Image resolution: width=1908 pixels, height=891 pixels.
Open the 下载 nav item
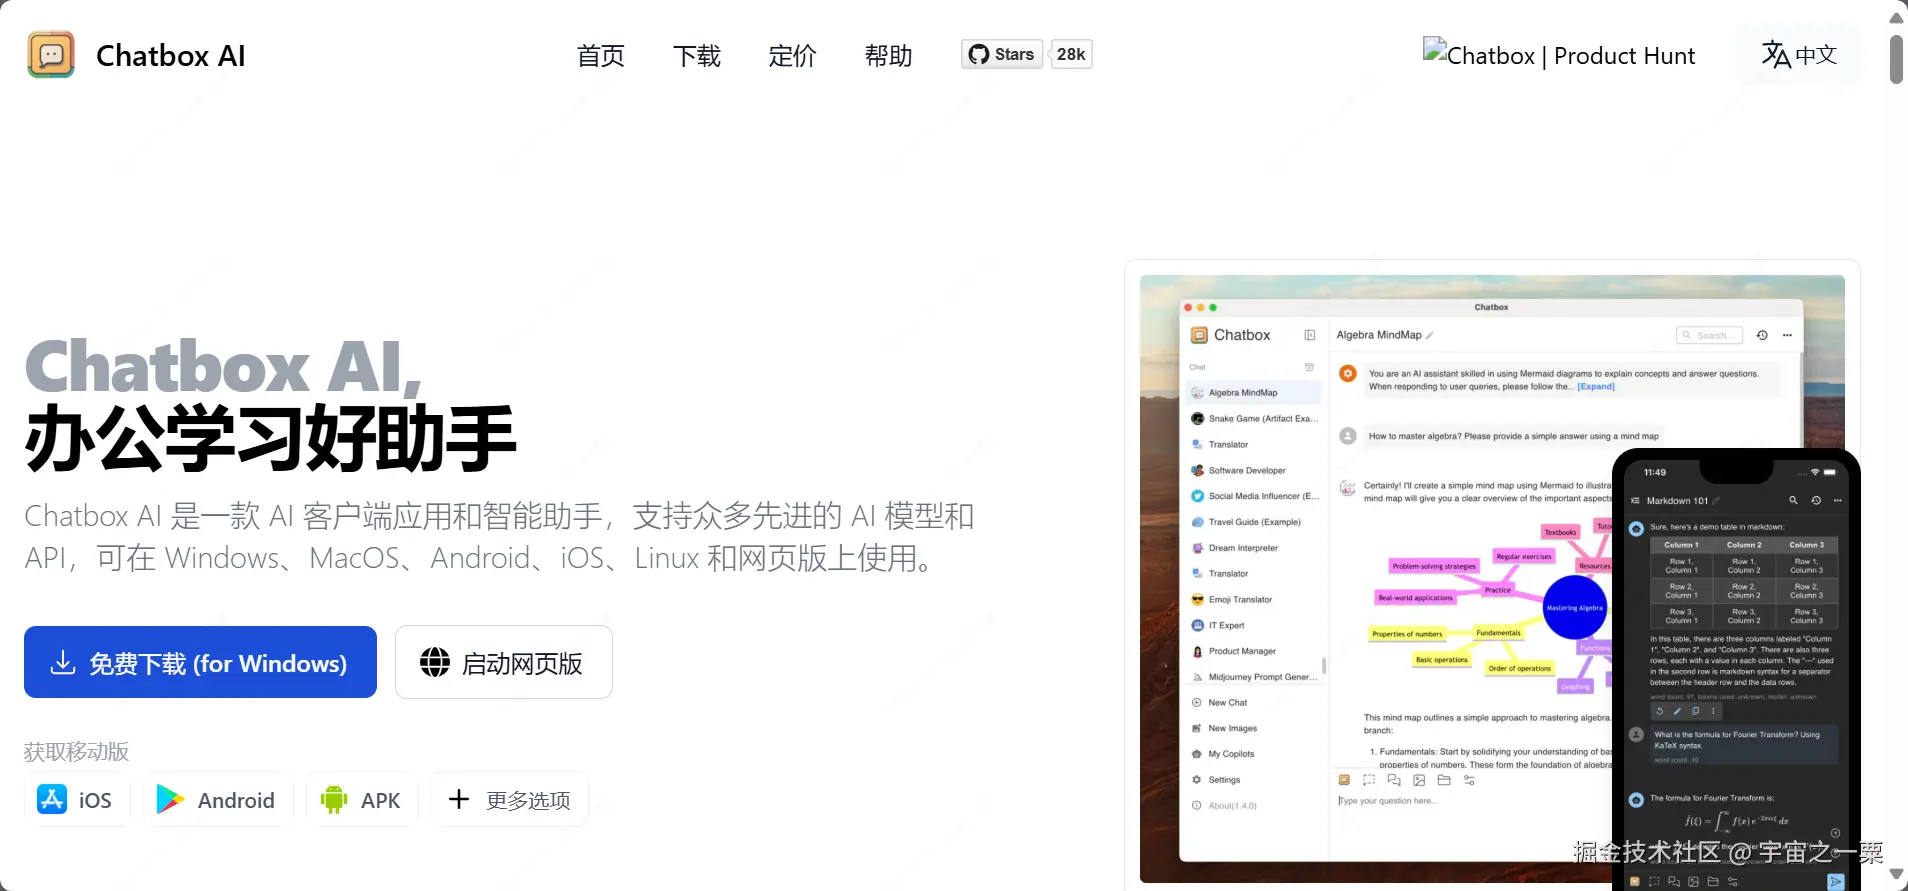pyautogui.click(x=697, y=56)
